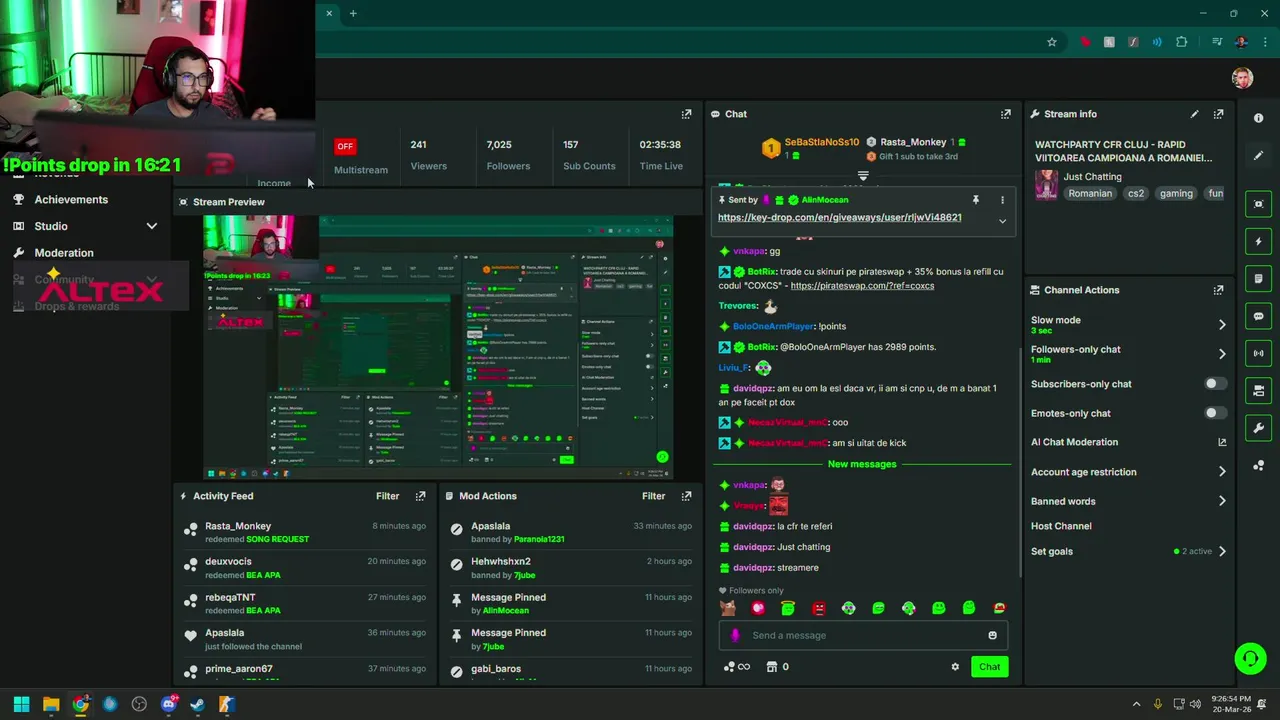Expand the Set goals option

(1222, 551)
